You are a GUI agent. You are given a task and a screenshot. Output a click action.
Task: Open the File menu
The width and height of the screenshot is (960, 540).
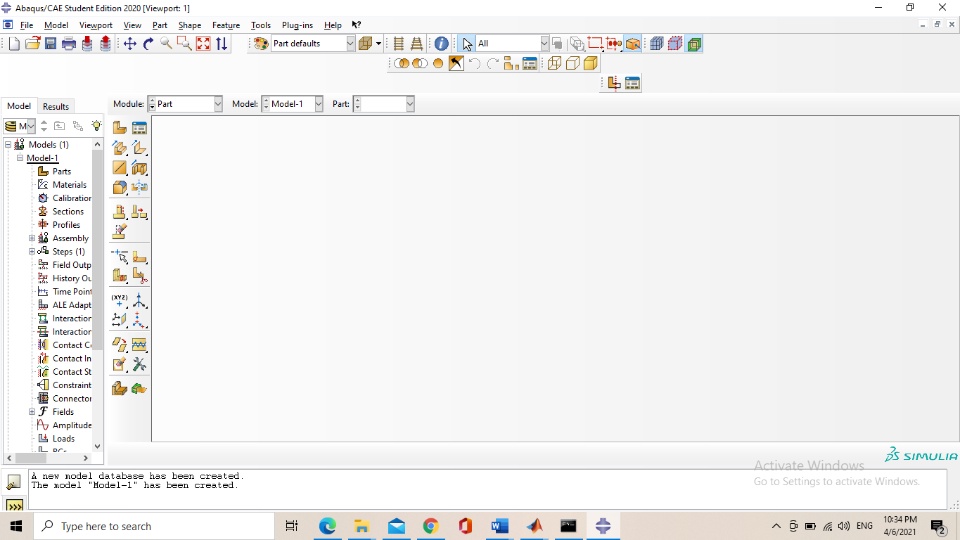(x=26, y=25)
